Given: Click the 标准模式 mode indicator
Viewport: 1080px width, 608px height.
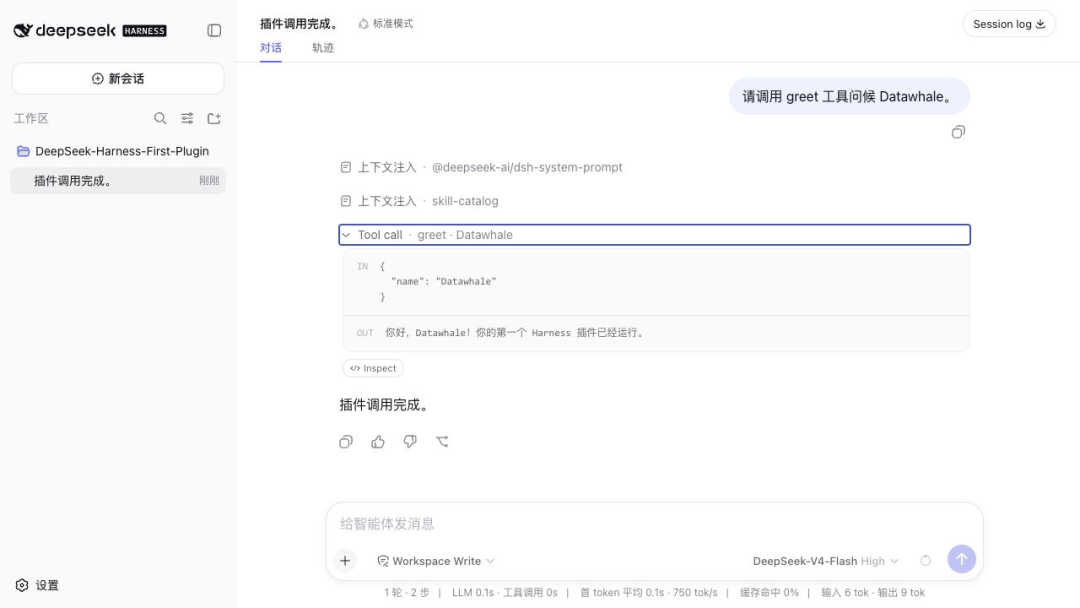Looking at the screenshot, I should [x=386, y=23].
